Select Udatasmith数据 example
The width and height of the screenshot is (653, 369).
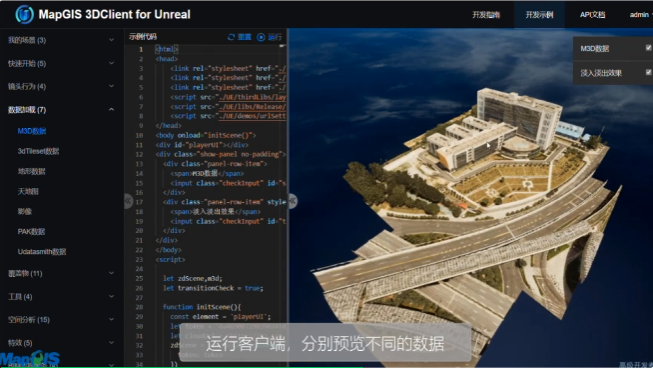[x=42, y=252]
